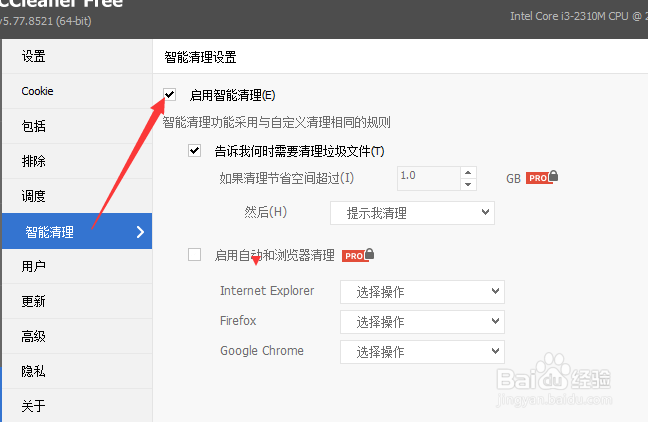Image resolution: width=648 pixels, height=422 pixels.
Task: Open the 高级 advanced section
Action: 77,336
